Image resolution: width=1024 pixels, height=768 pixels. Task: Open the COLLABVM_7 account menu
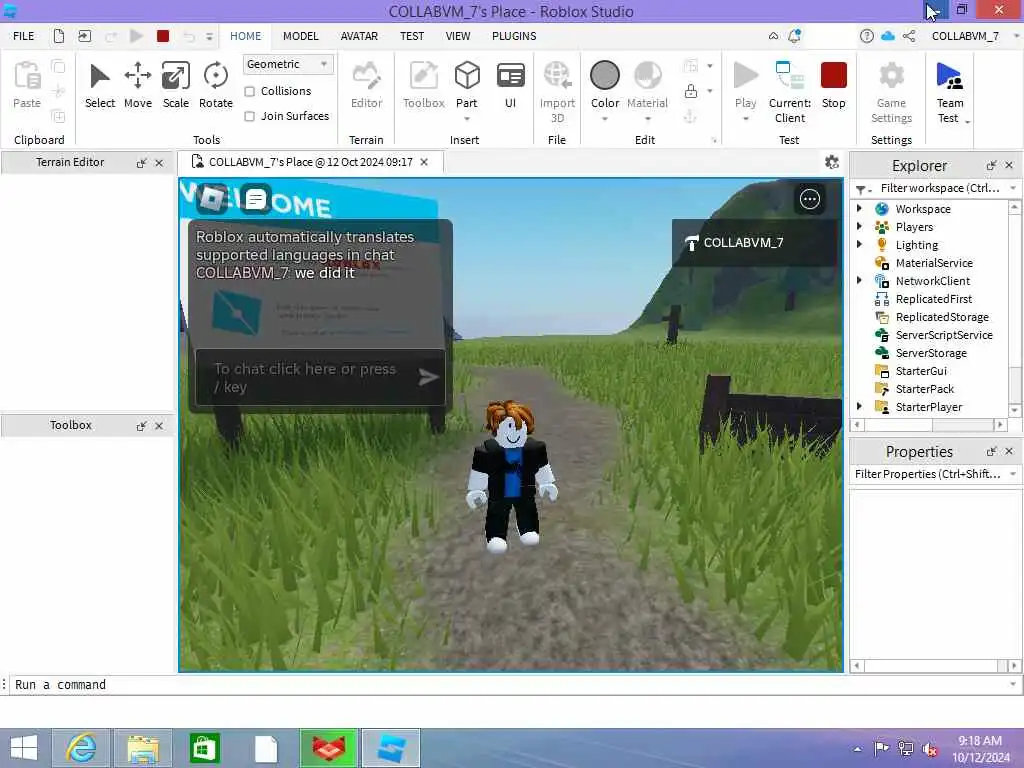965,36
